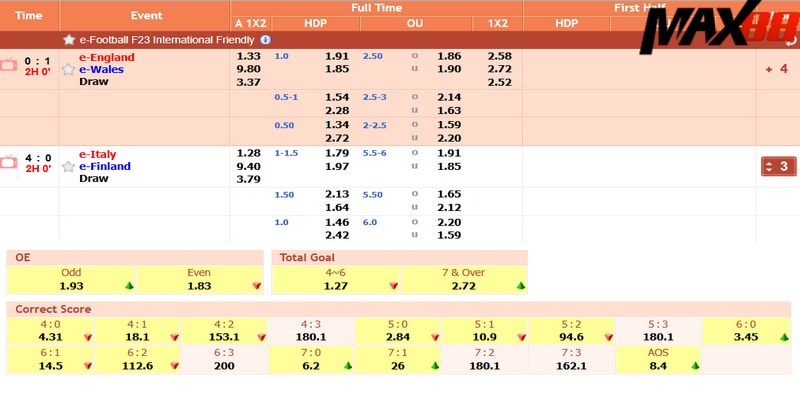This screenshot has height=400, width=800.
Task: Click refresh arrow icon under MAX88 logo
Action: coord(791,40)
